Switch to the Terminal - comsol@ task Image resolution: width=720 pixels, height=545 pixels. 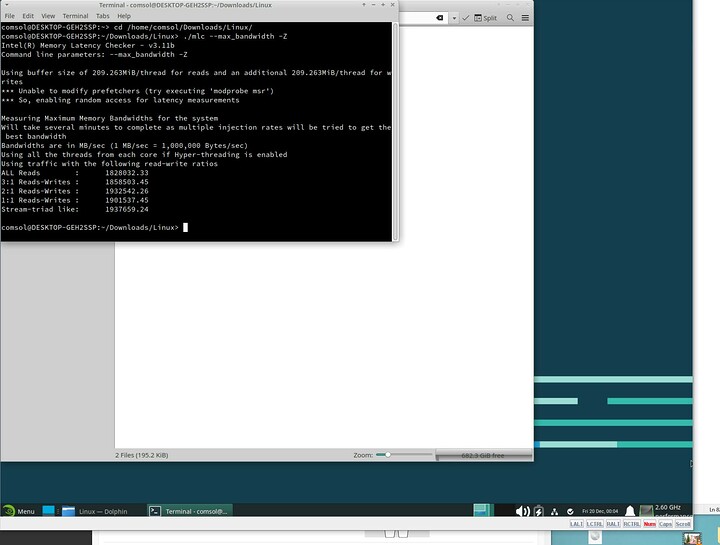190,511
